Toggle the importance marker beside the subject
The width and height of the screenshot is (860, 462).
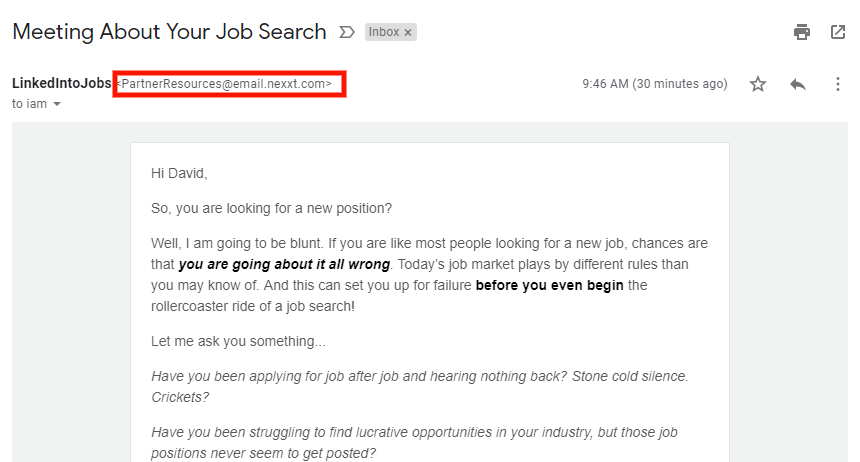pyautogui.click(x=347, y=32)
